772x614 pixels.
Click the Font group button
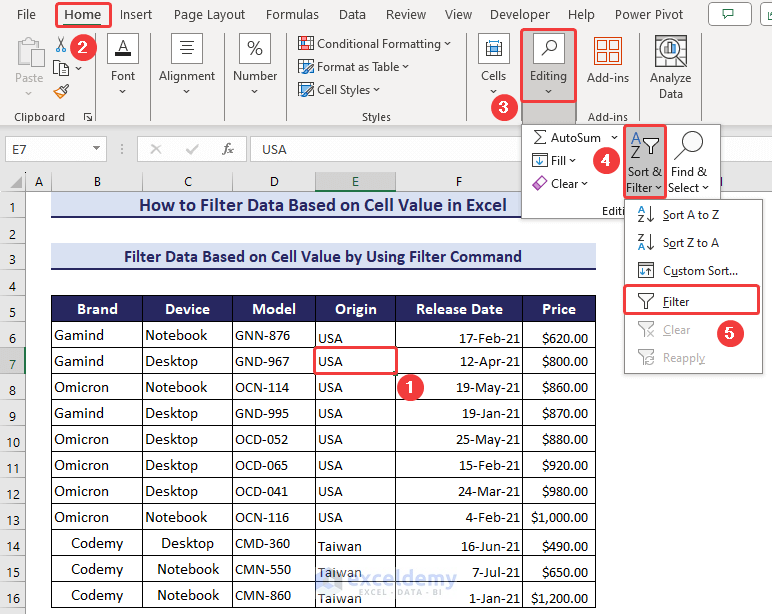click(x=123, y=66)
